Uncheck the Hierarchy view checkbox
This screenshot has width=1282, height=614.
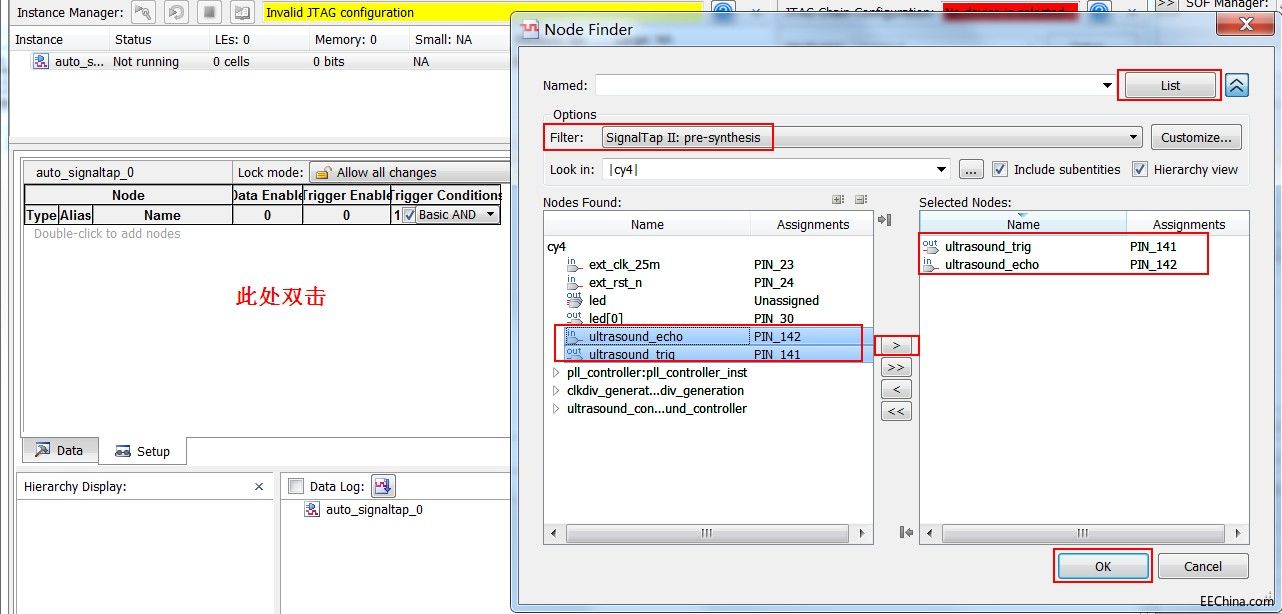[1140, 169]
